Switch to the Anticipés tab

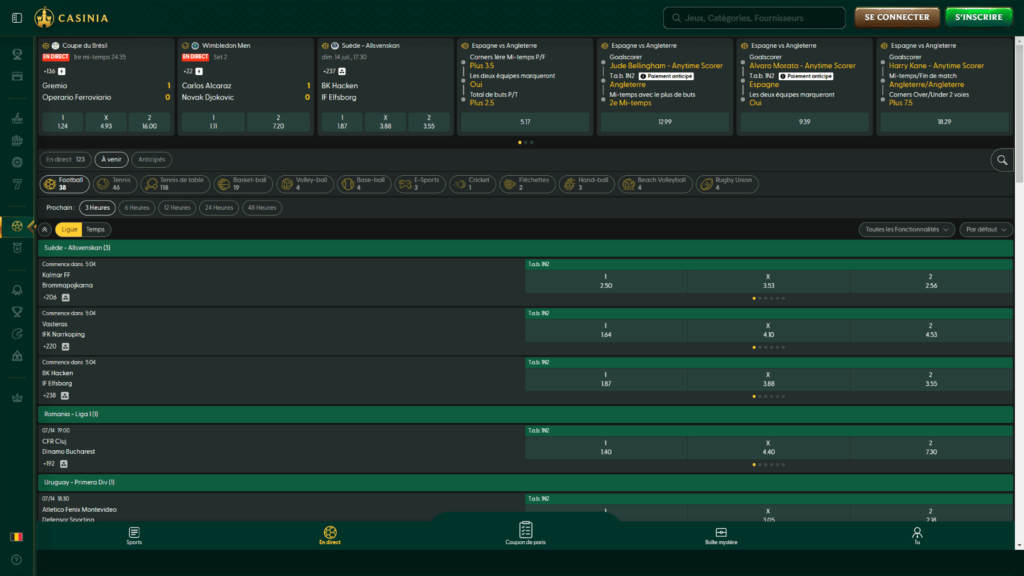point(152,159)
